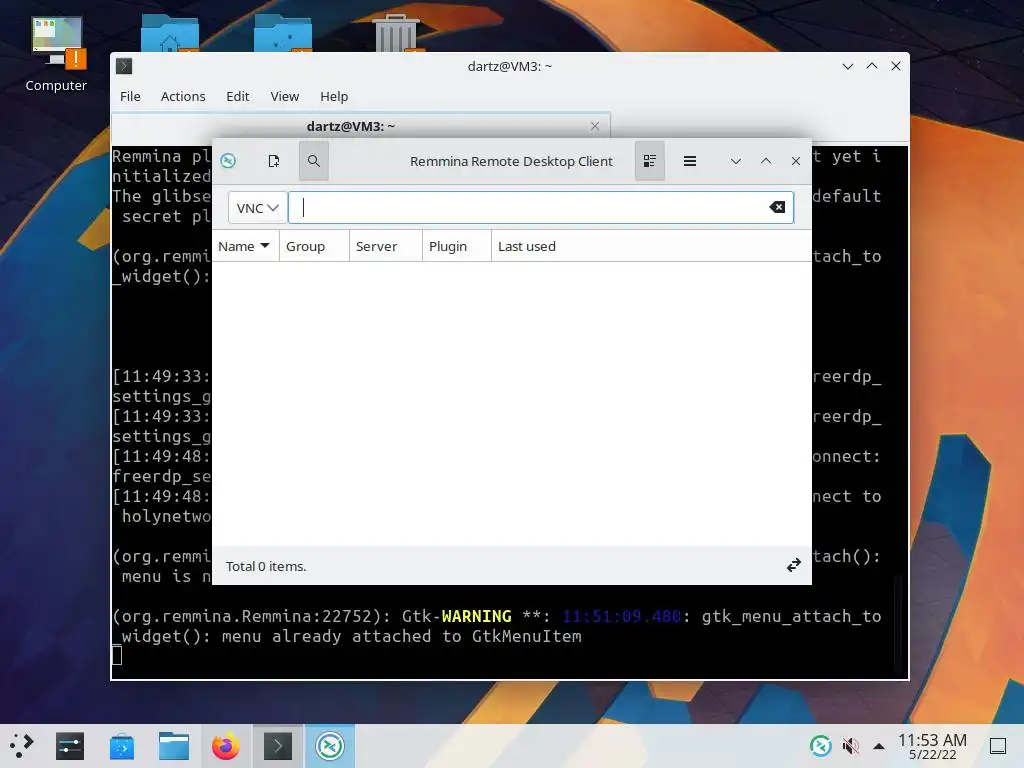Viewport: 1024px width, 768px height.
Task: Toggle the search bar magnifier button
Action: coord(313,161)
